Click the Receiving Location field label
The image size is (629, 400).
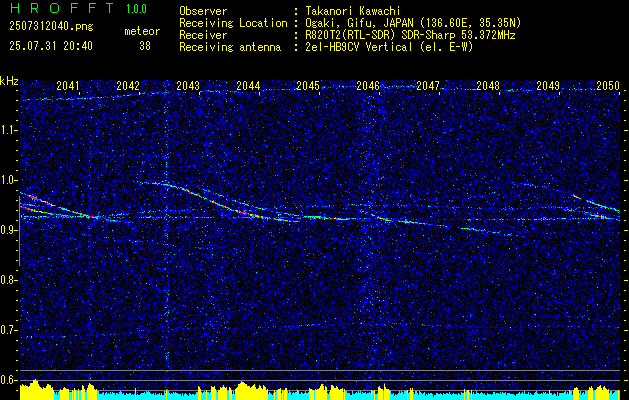pos(233,23)
